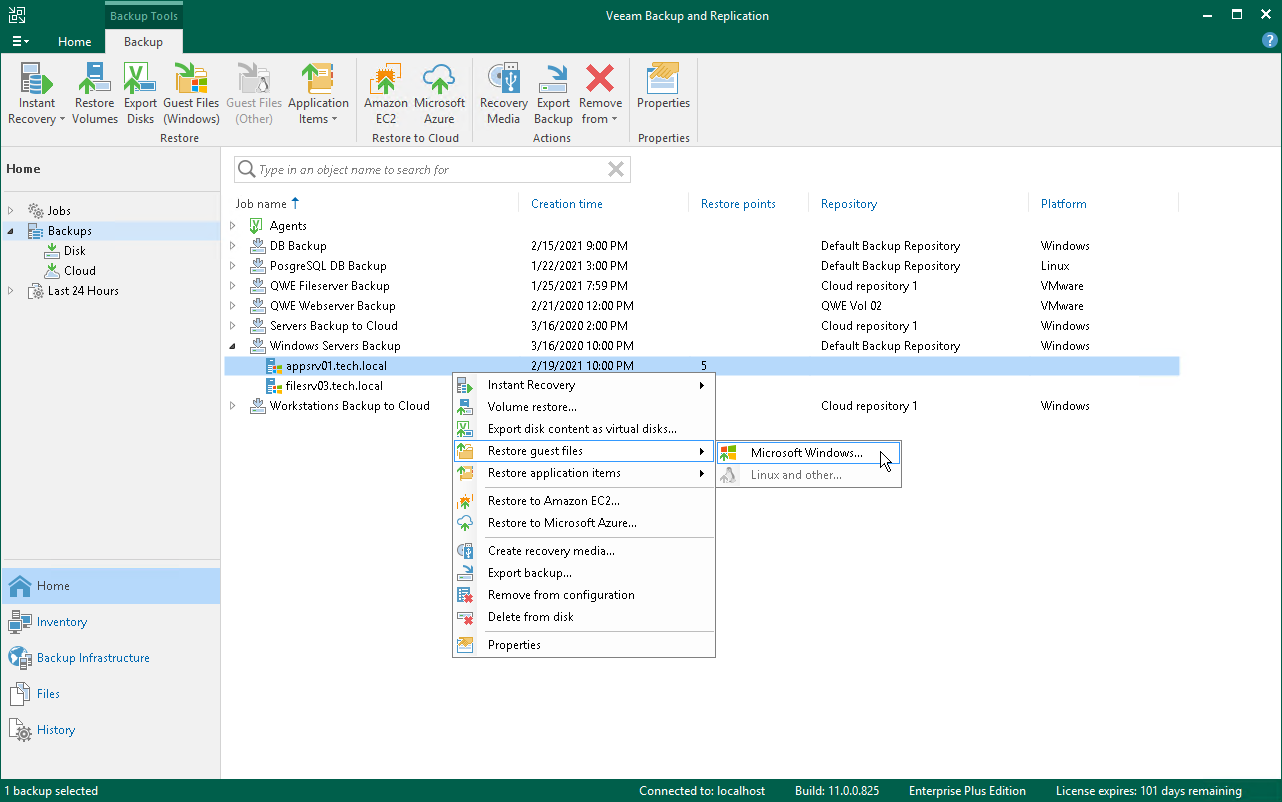The image size is (1282, 802).
Task: Sort by the Creation time column
Action: pos(567,204)
